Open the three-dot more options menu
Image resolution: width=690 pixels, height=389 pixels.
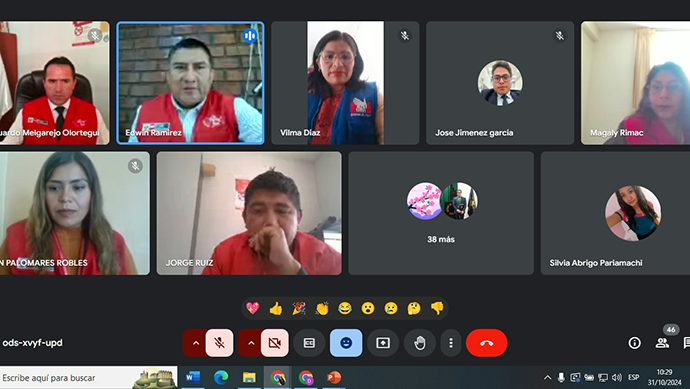tap(451, 343)
